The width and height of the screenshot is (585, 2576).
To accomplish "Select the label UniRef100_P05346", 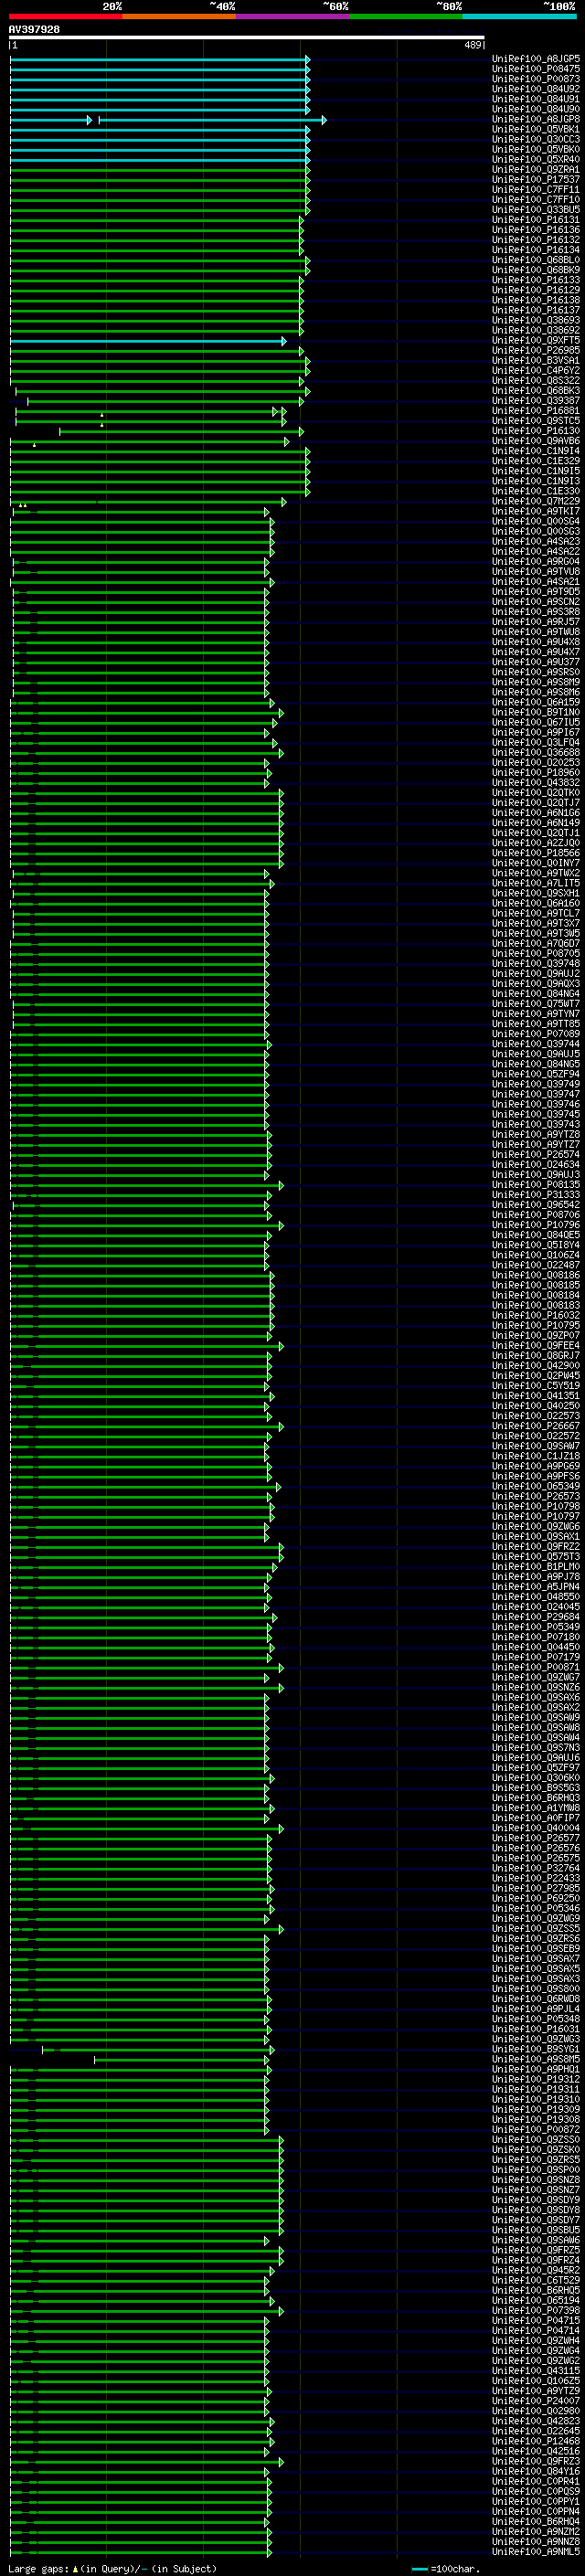I will (x=536, y=1908).
